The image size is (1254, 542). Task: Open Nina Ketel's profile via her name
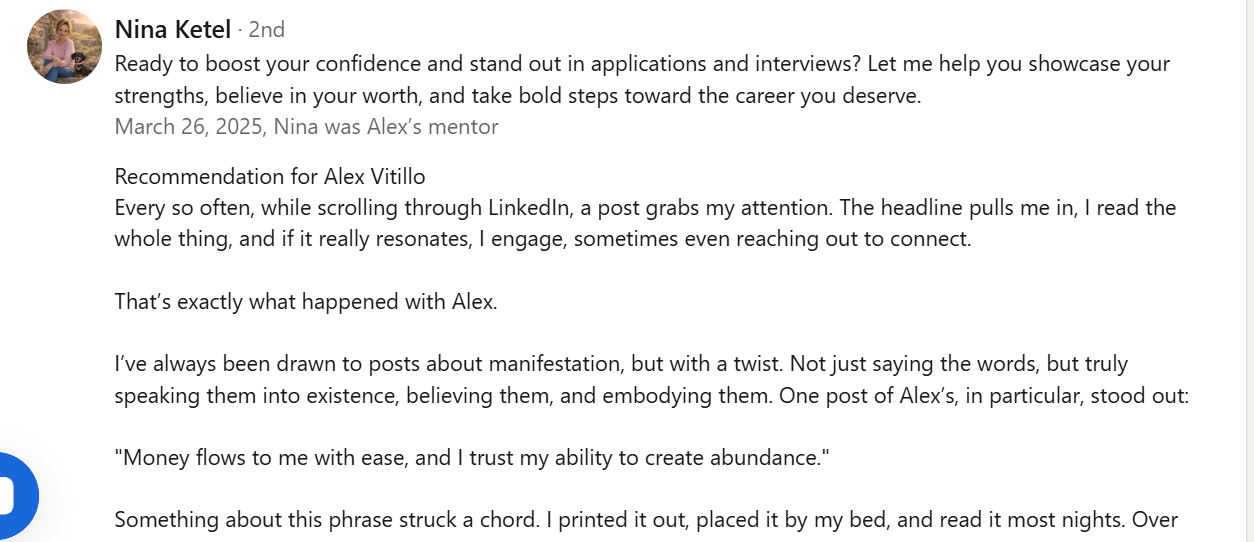(173, 29)
